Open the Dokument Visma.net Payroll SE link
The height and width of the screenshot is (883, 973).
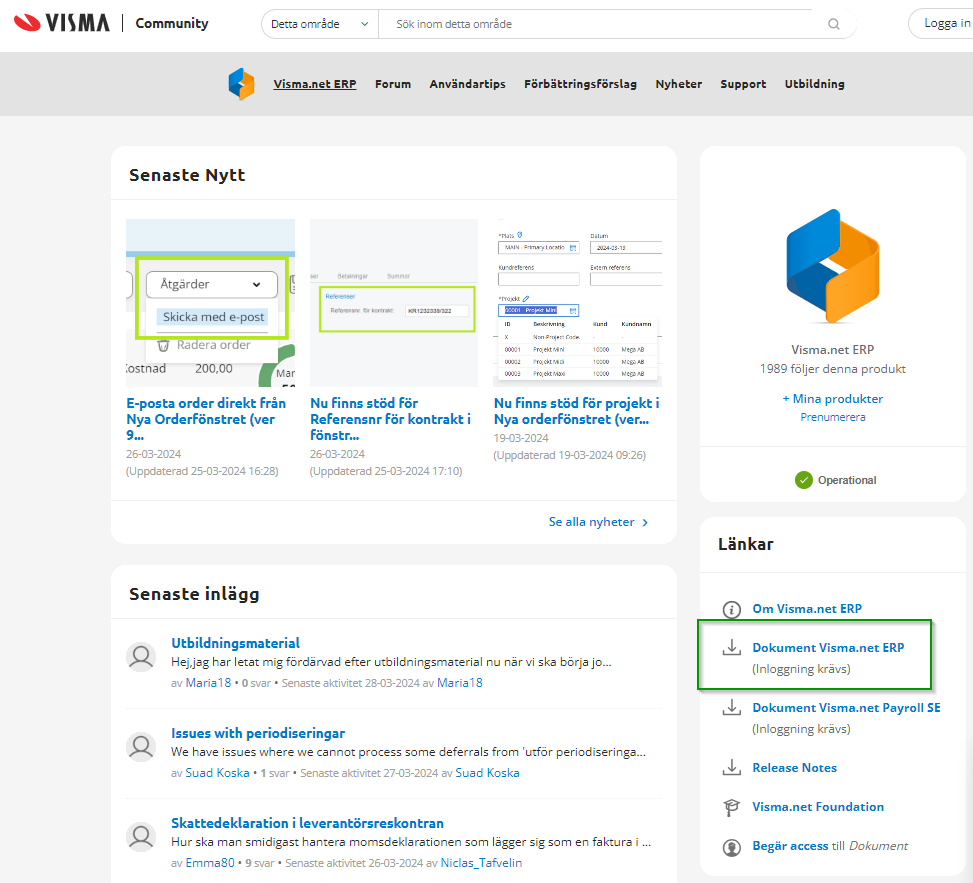pyautogui.click(x=846, y=708)
